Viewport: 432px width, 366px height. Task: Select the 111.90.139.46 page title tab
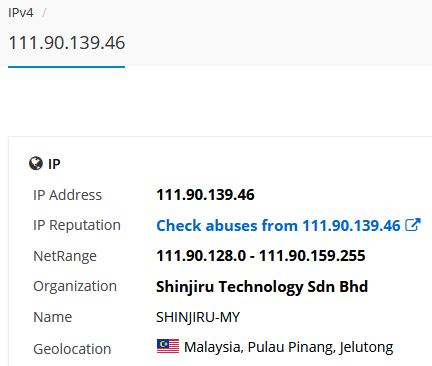(67, 43)
